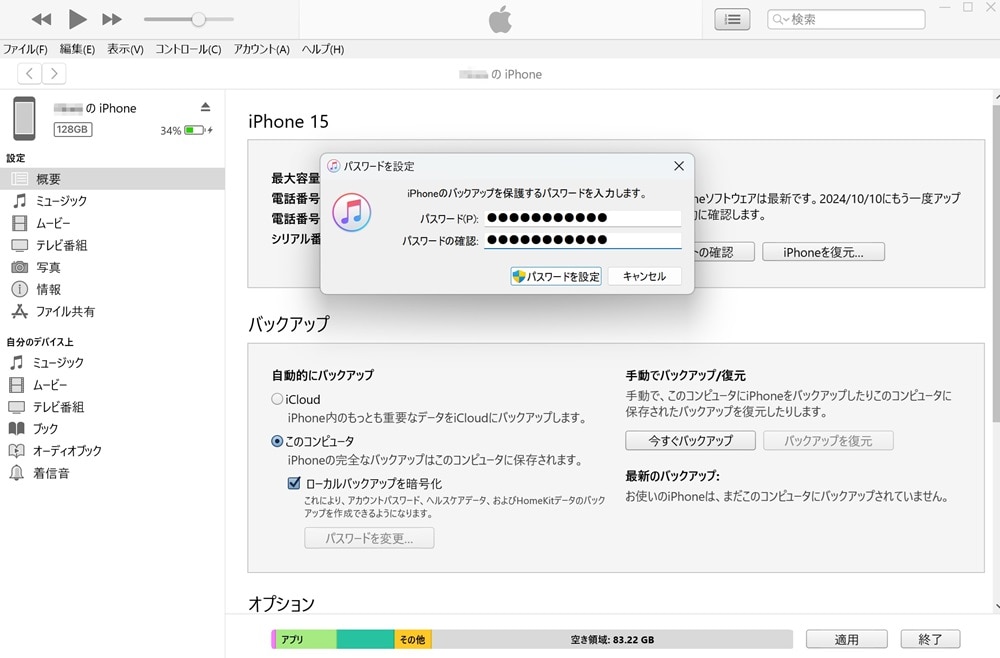Viewport: 1000px width, 658px height.
Task: Uncheck ローカルバックアップを暗号化 checkbox
Action: [294, 482]
